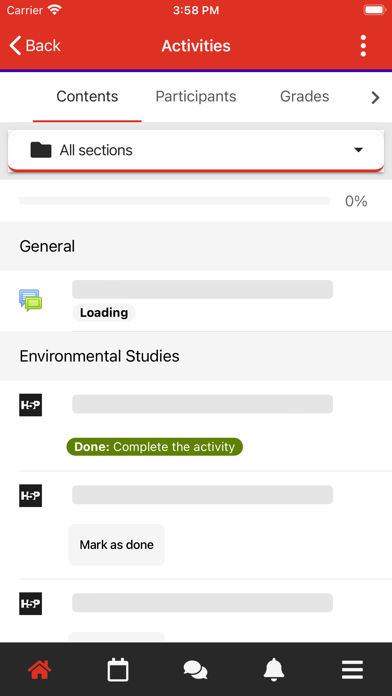This screenshot has height=696, width=392.
Task: Open the Messages chat bubbles icon
Action: (x=195, y=670)
